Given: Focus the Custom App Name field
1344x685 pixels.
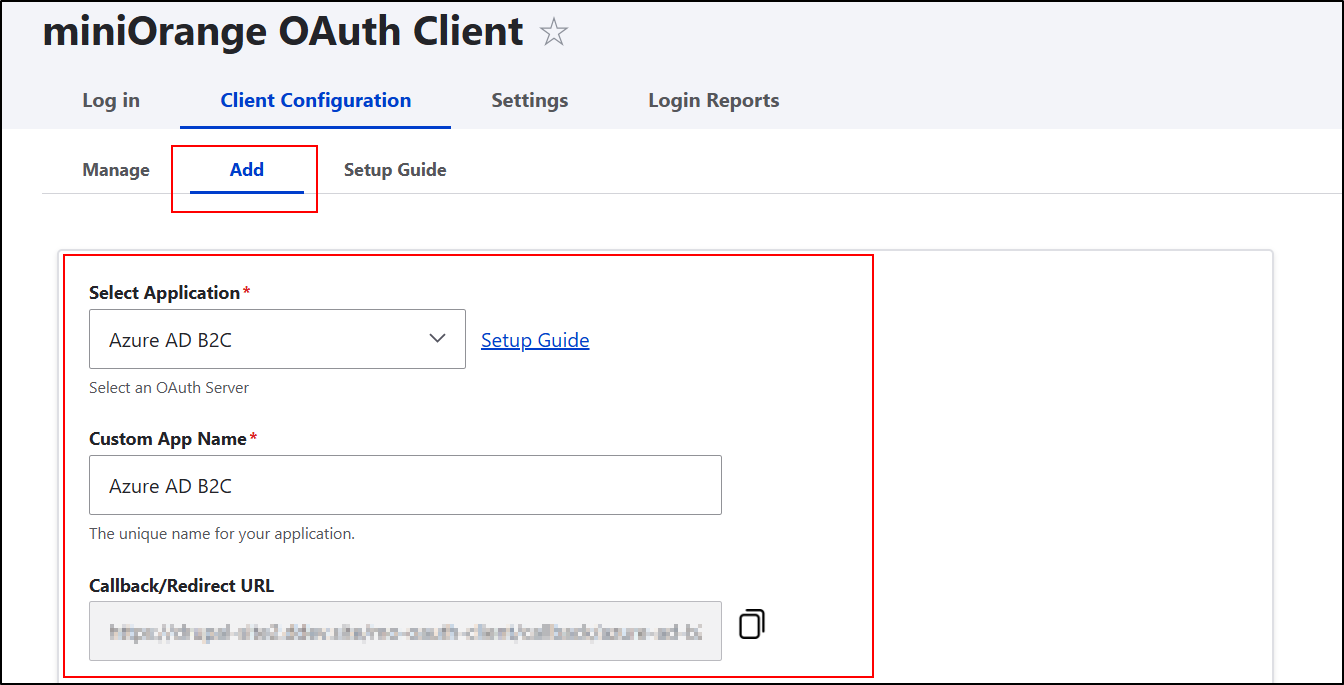Looking at the screenshot, I should pyautogui.click(x=405, y=485).
